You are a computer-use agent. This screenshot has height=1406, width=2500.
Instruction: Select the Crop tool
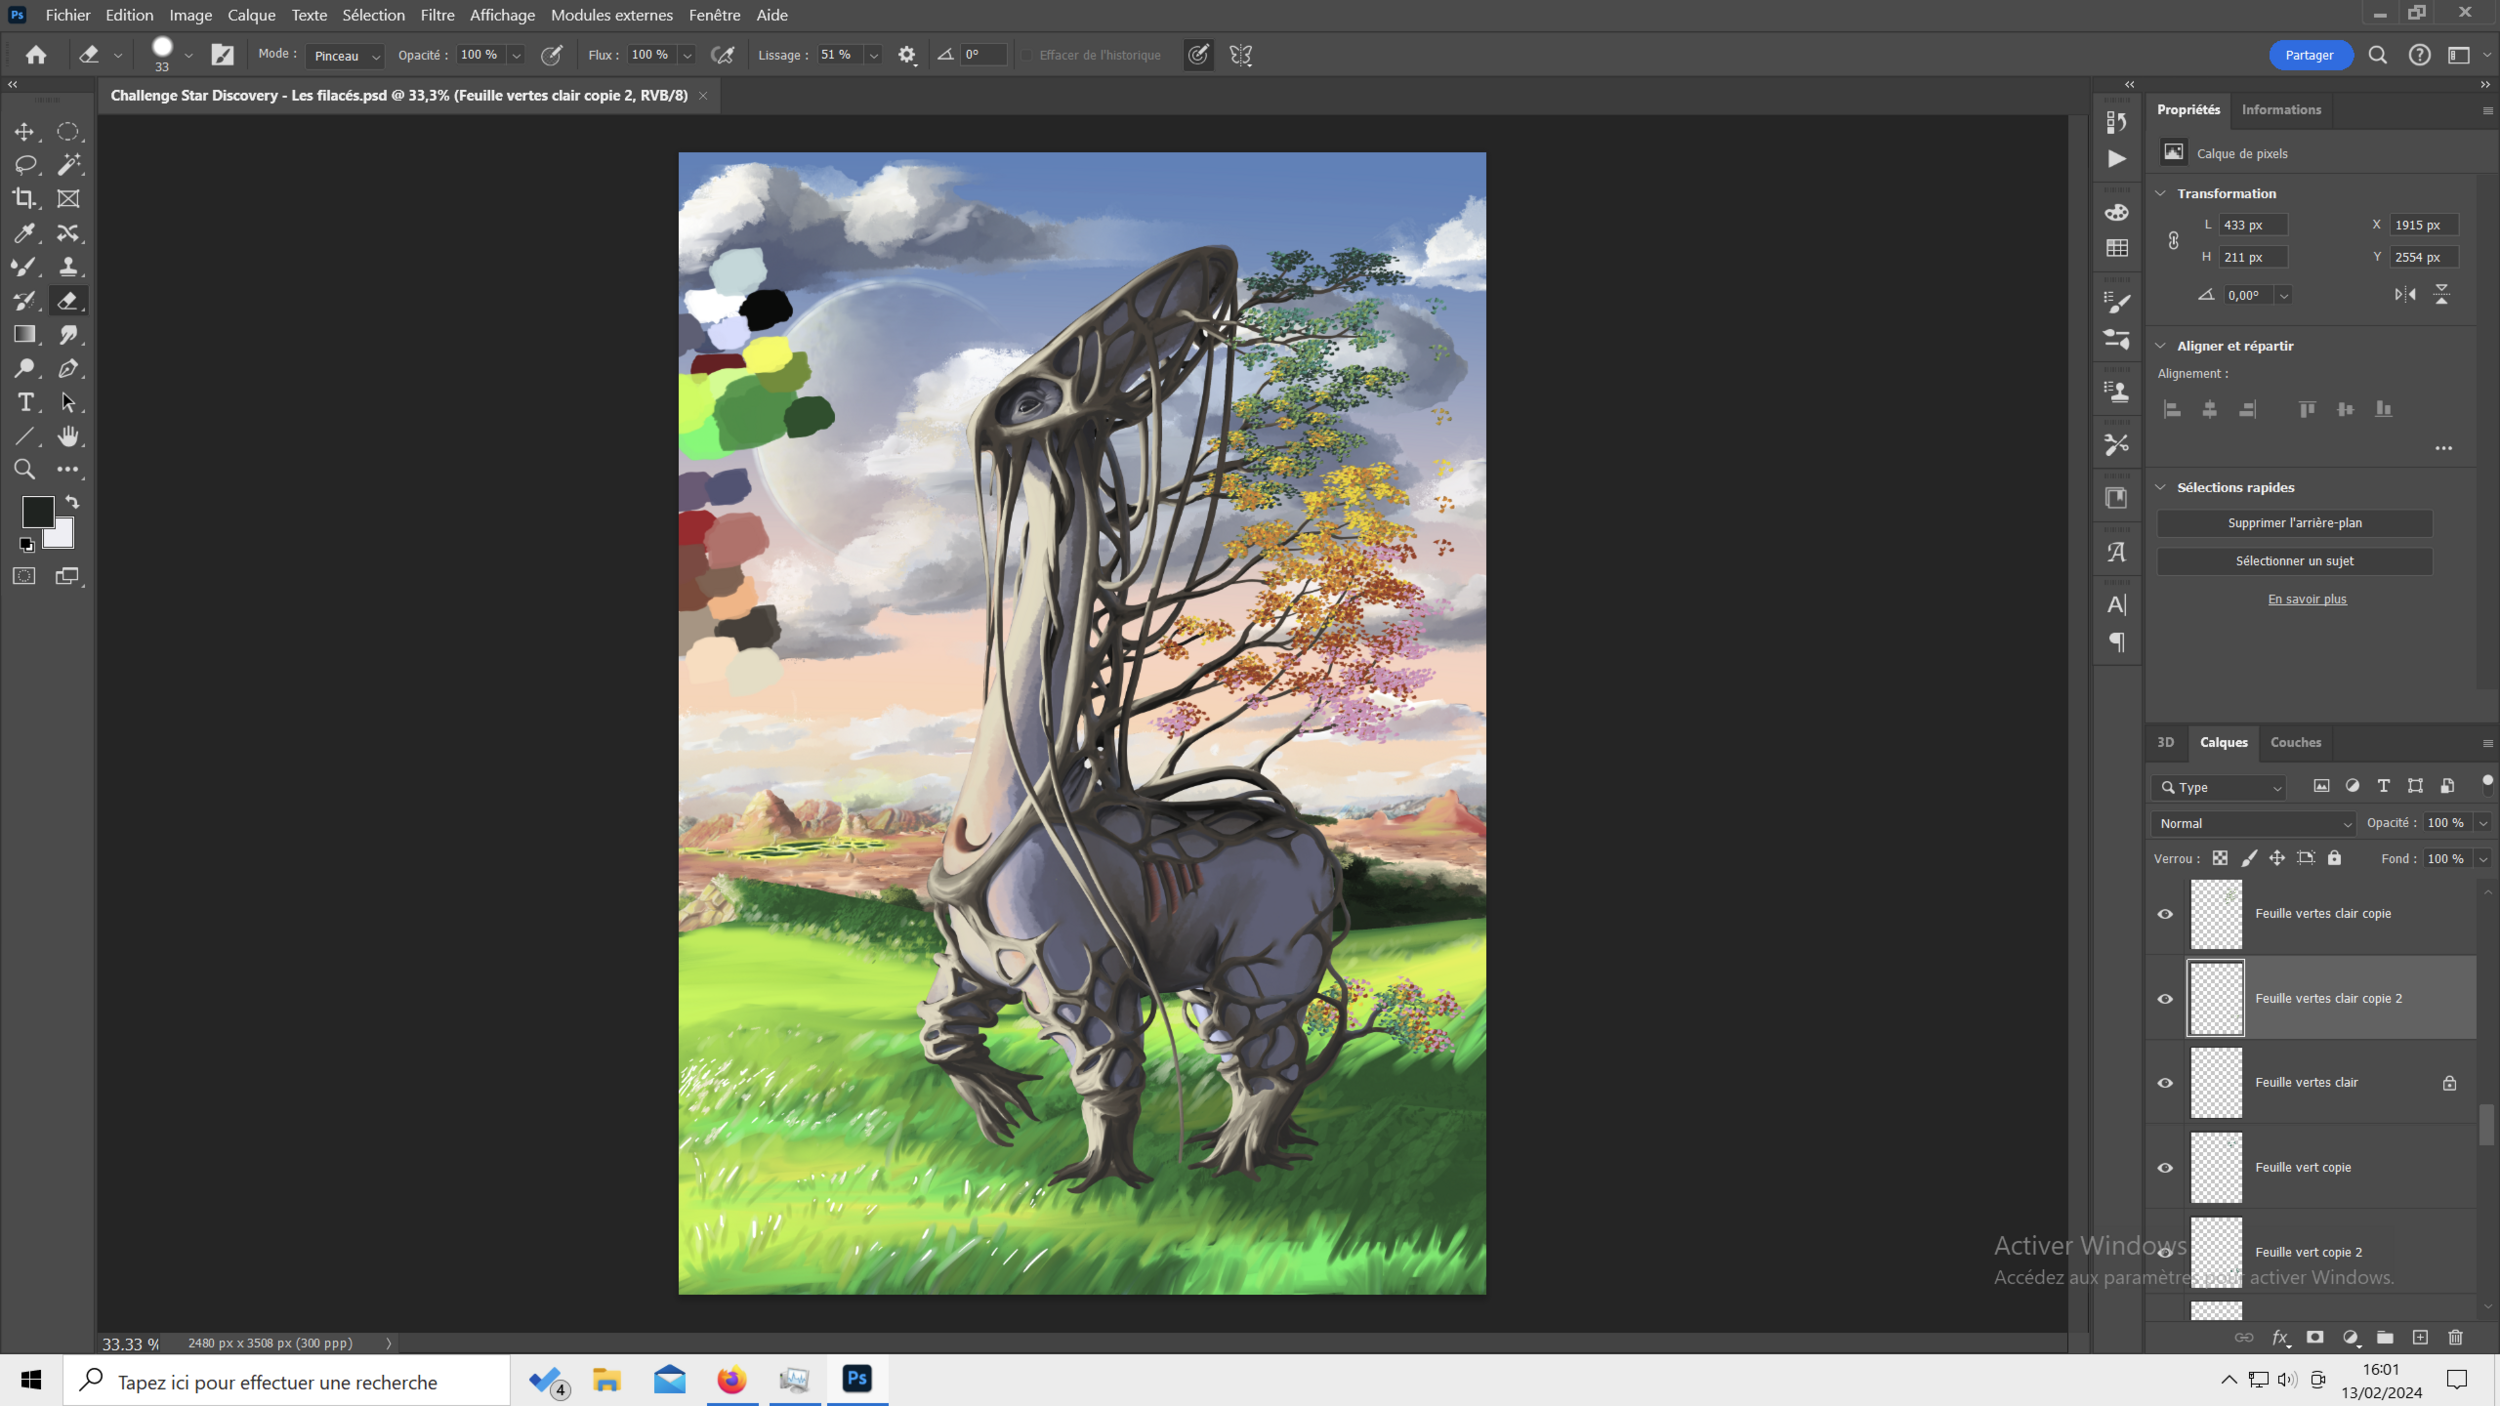coord(24,199)
